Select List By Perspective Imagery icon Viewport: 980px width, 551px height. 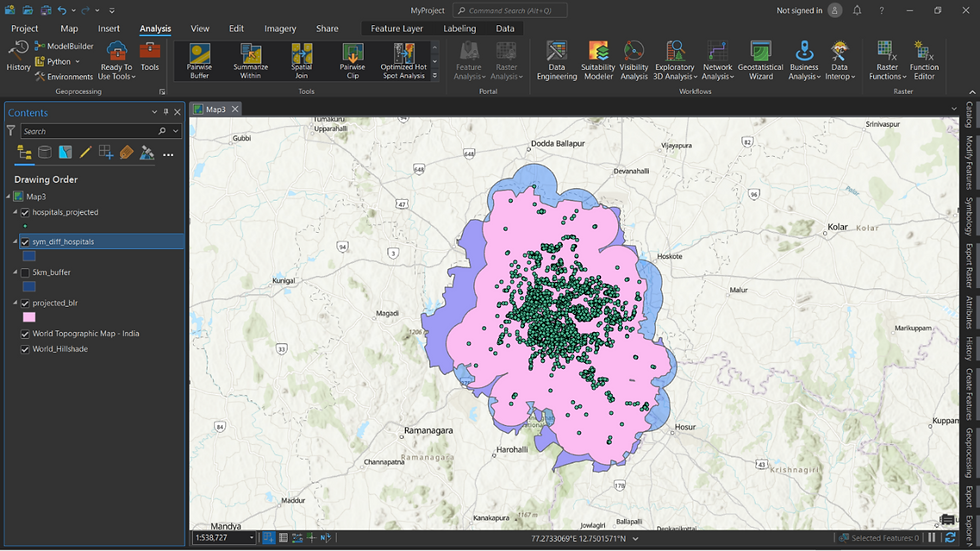[147, 152]
